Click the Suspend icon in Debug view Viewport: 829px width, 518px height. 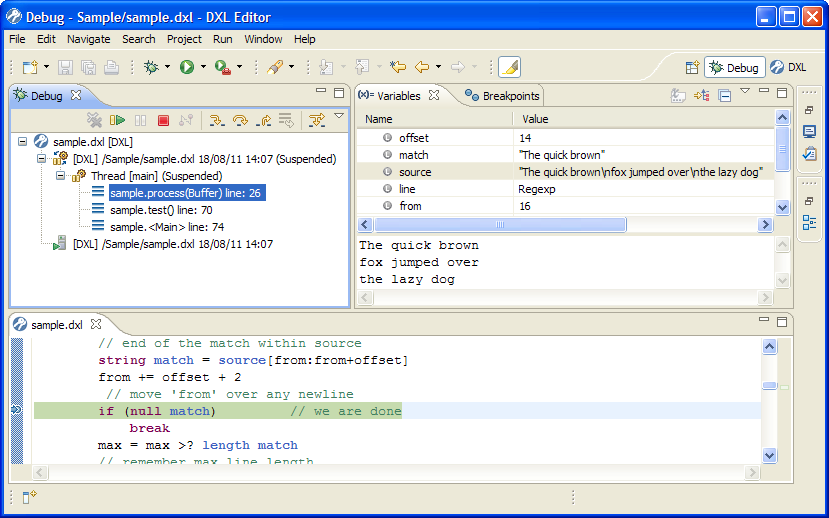pyautogui.click(x=140, y=121)
